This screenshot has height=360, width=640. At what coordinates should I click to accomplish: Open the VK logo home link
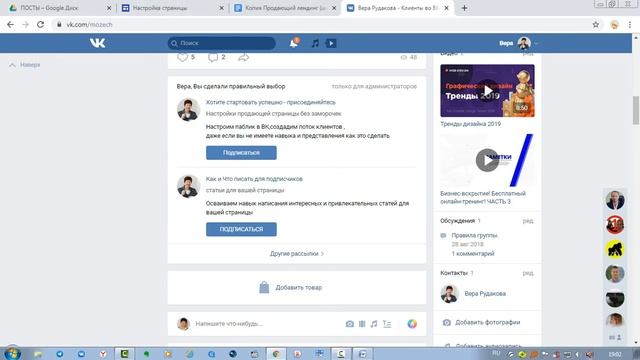pos(98,43)
